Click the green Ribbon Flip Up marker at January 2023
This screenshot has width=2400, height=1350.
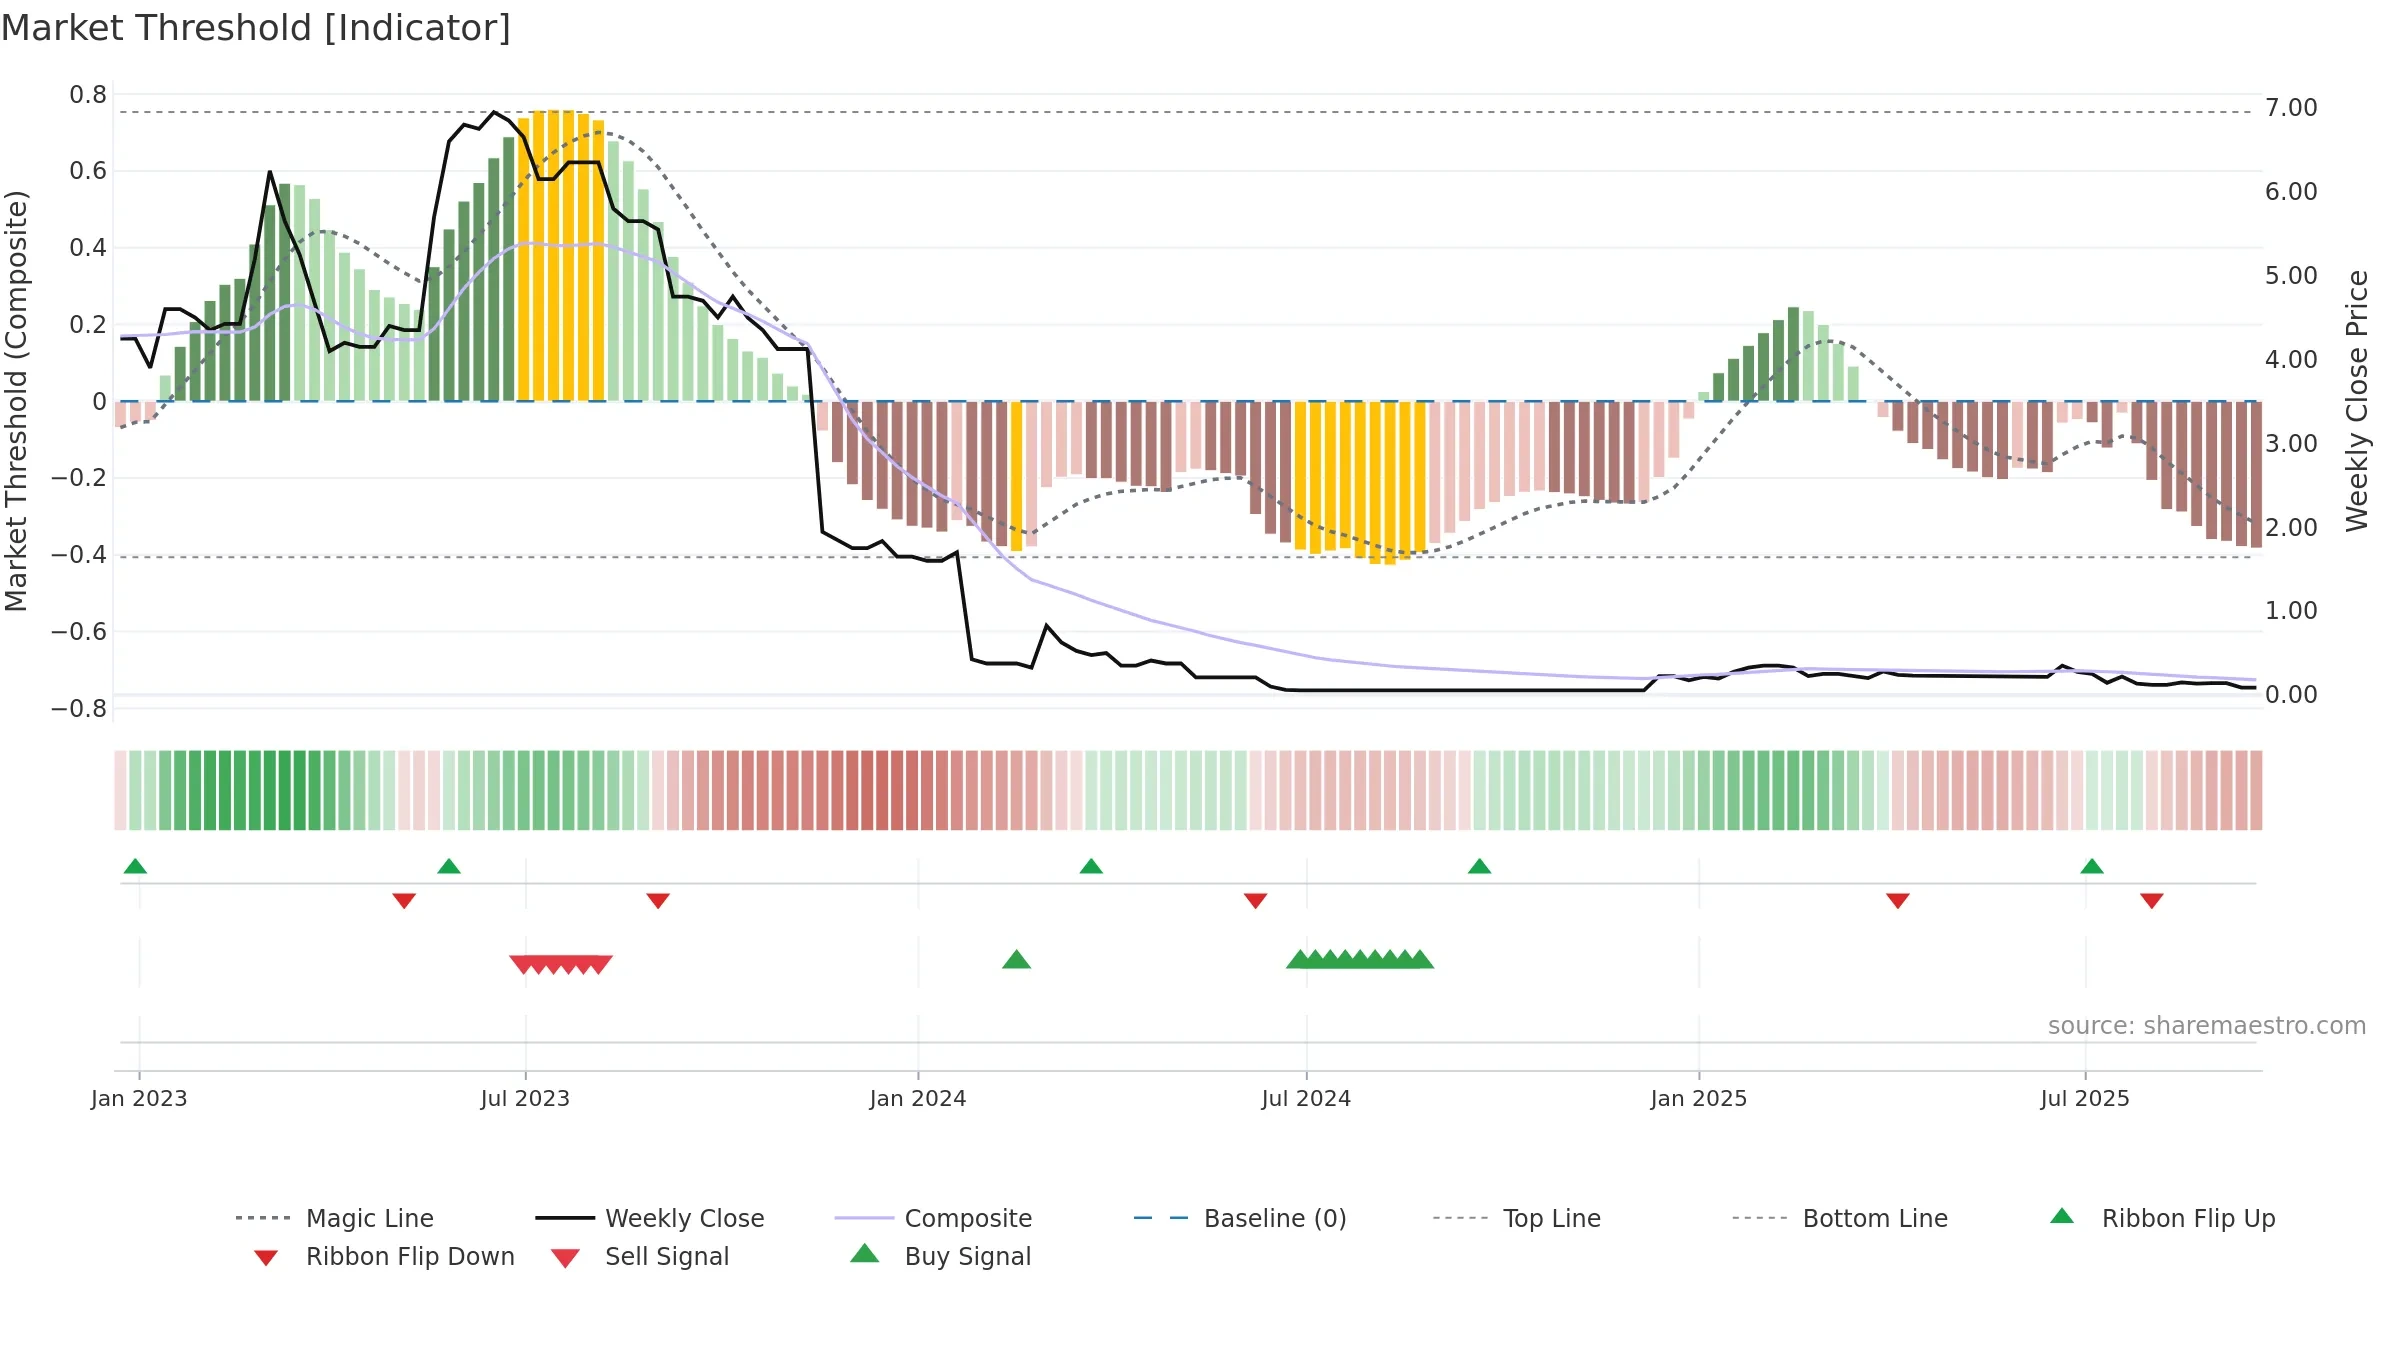[x=135, y=866]
